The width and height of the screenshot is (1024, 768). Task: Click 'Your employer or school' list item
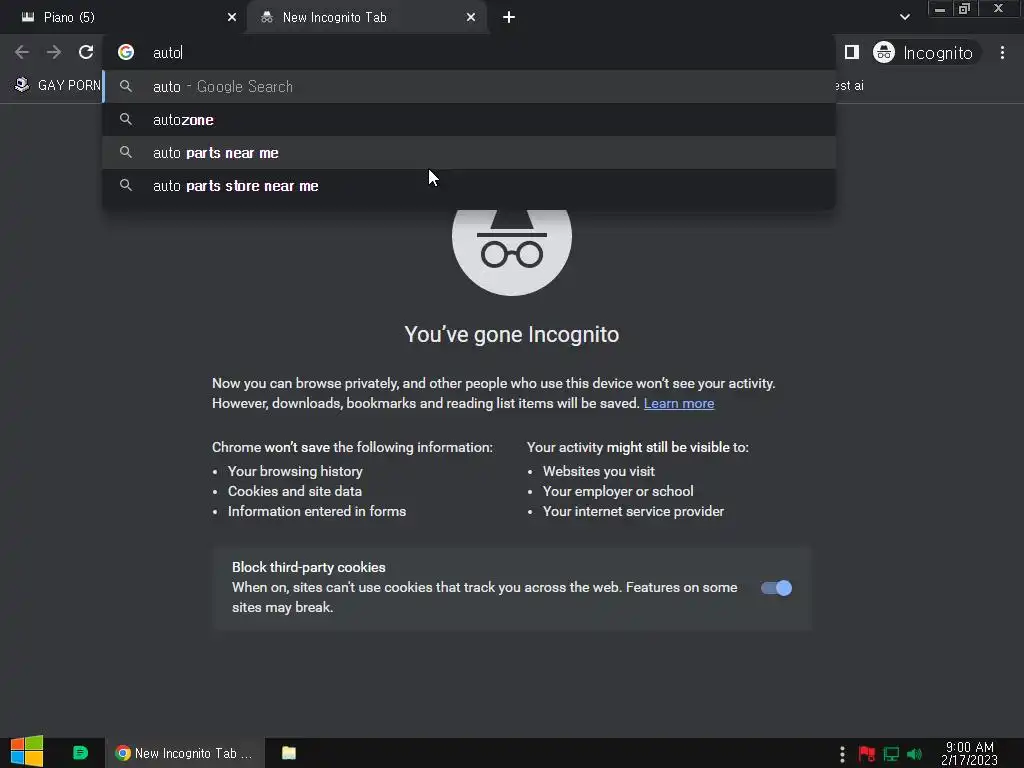coord(618,492)
